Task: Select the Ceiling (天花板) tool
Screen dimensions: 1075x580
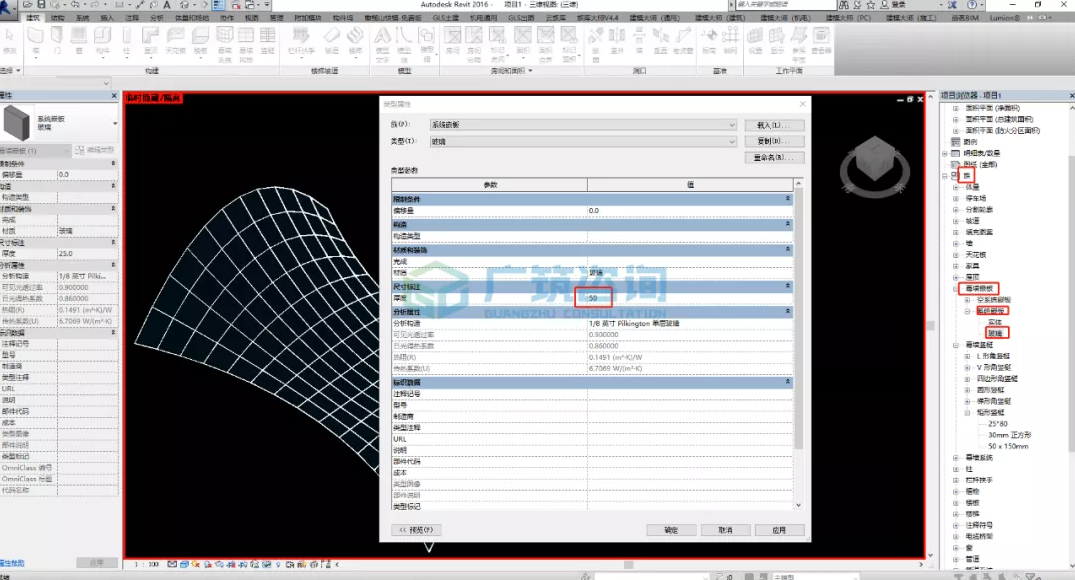Action: coord(176,40)
